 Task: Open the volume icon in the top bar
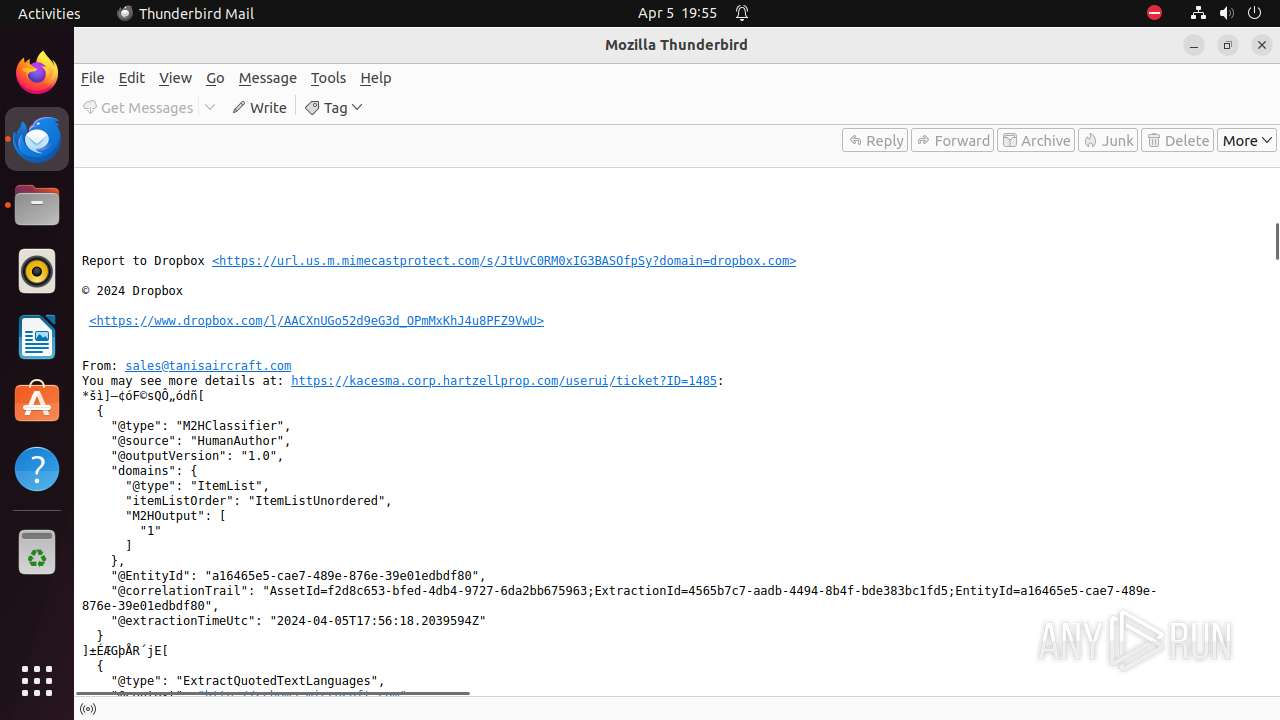1226,13
